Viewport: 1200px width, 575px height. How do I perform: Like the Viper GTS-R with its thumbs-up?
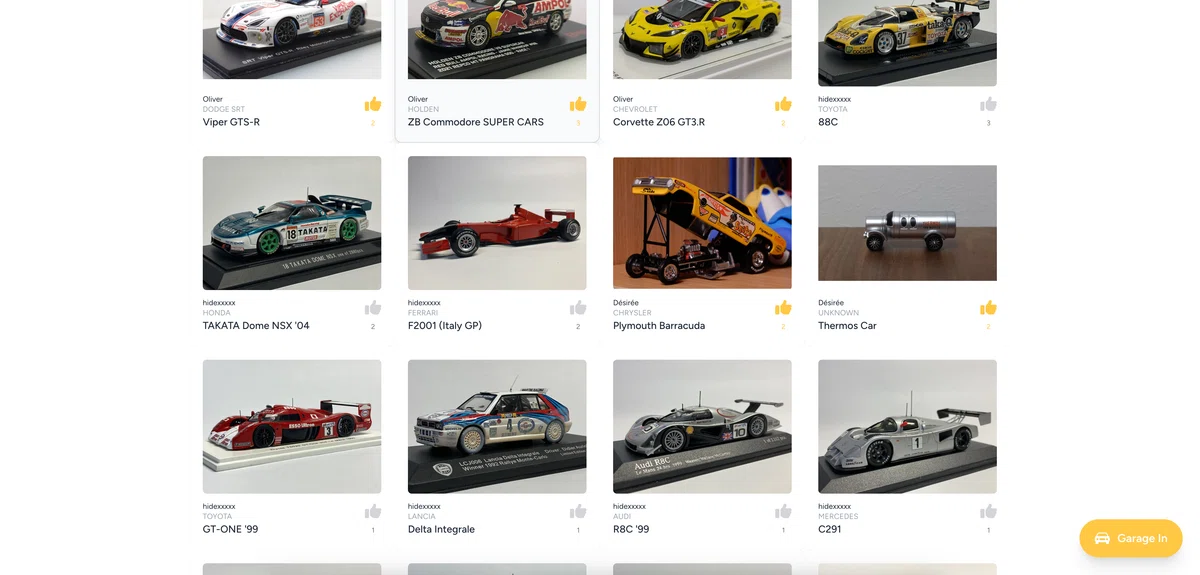(373, 104)
